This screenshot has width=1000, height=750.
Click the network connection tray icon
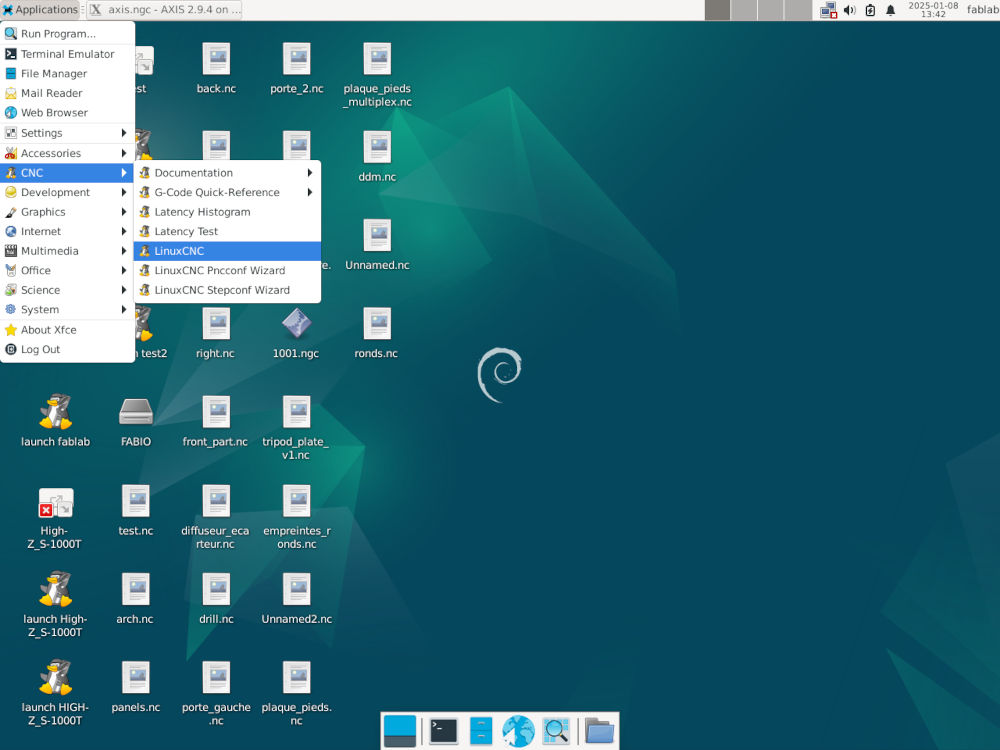pos(828,10)
